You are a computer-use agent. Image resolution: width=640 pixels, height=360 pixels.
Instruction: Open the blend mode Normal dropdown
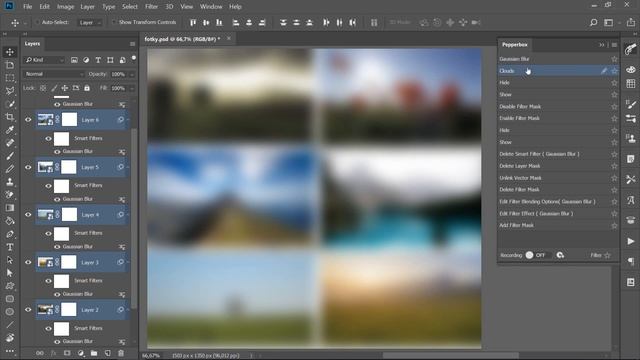54,74
